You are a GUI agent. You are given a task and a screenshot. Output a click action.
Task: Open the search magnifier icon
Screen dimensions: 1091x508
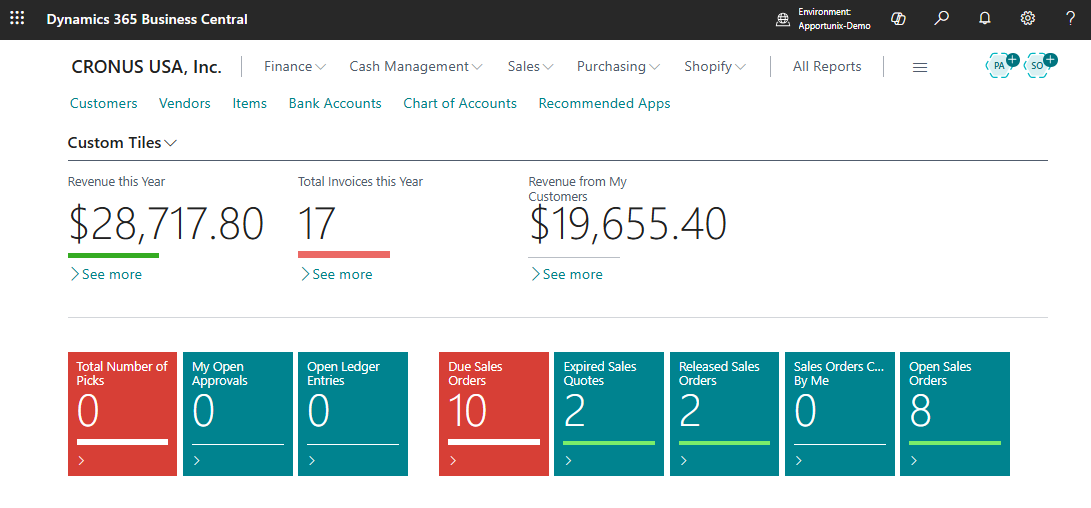click(941, 19)
